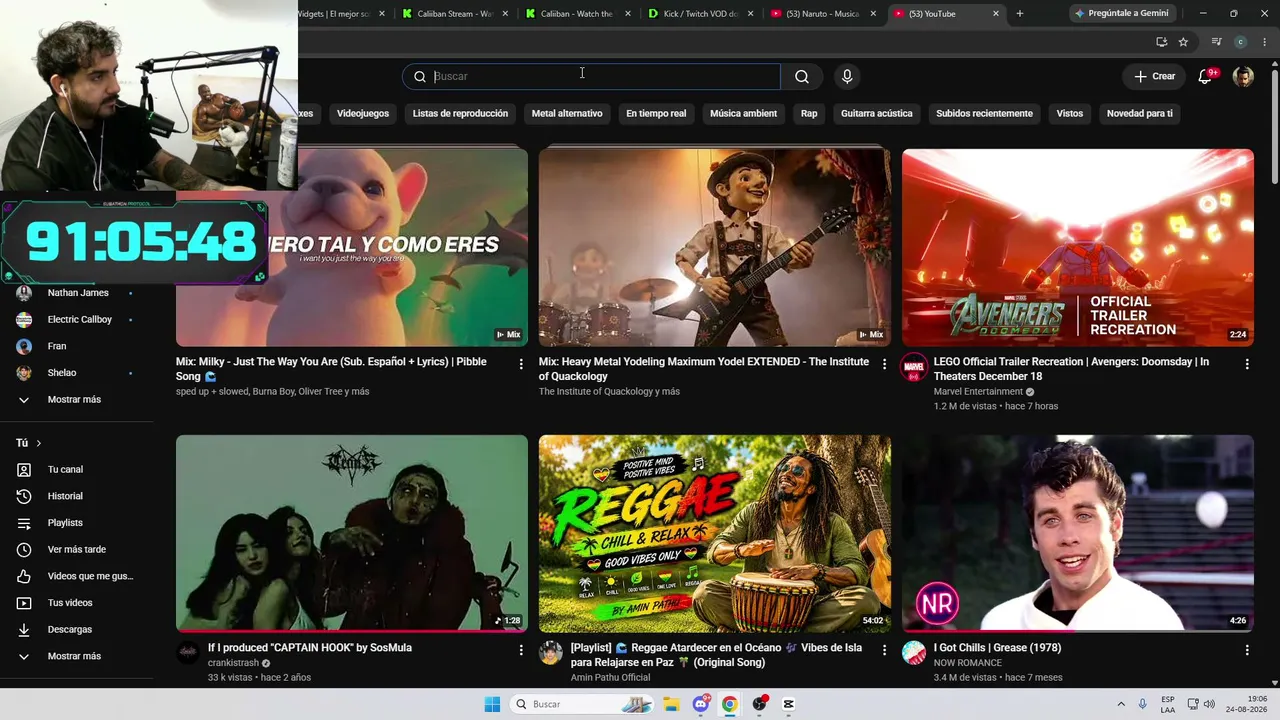This screenshot has width=1280, height=720.
Task: Switch to the Naruto - Musica tab
Action: pos(825,14)
